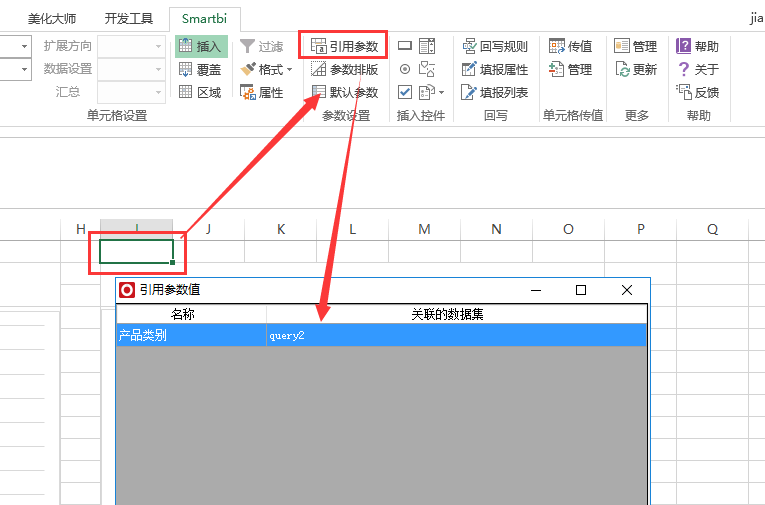Viewport: 765px width, 505px height.
Task: Switch to the 美化大师 tab
Action: coord(52,19)
